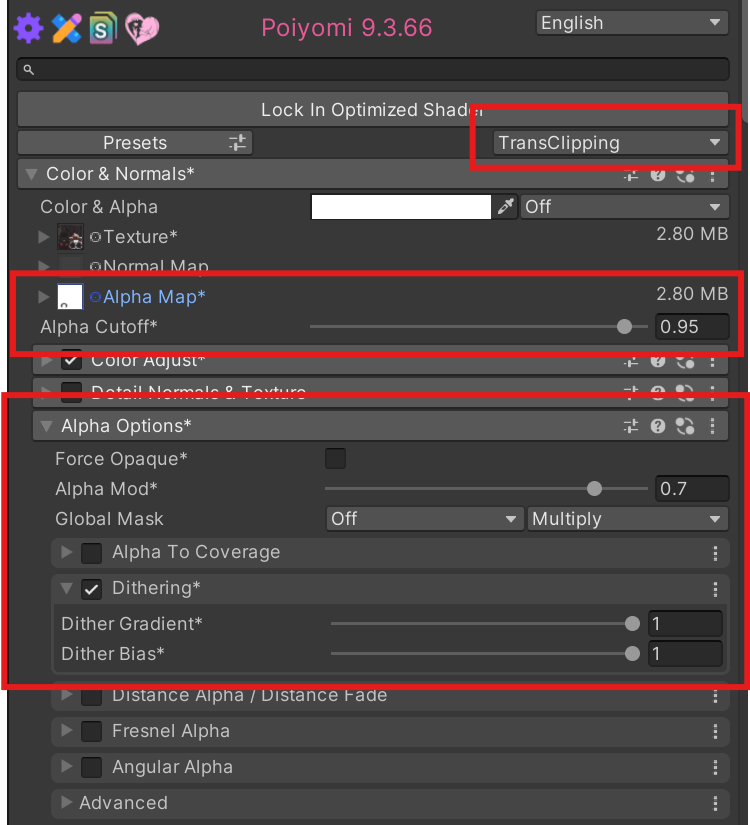Open Advanced section three-dot menu
The image size is (750, 825).
[x=715, y=803]
